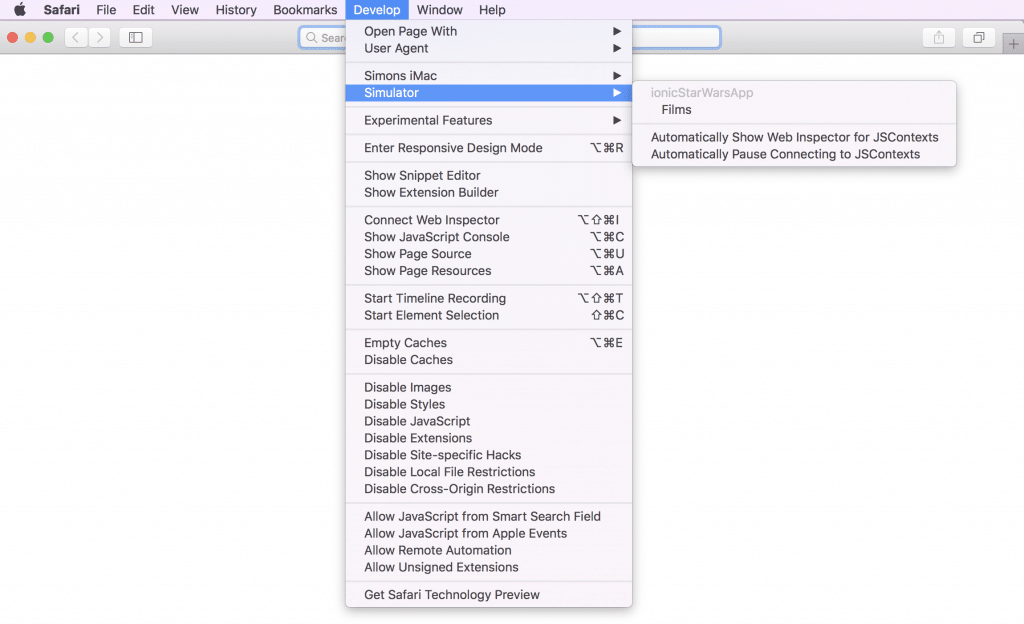Expand the User Agent submenu
Viewport: 1024px width, 624px height.
coord(488,48)
